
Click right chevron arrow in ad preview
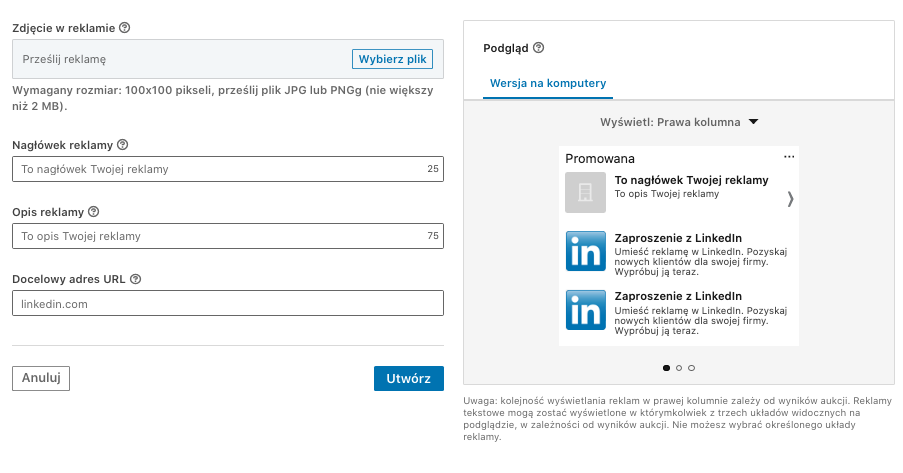pyautogui.click(x=791, y=199)
